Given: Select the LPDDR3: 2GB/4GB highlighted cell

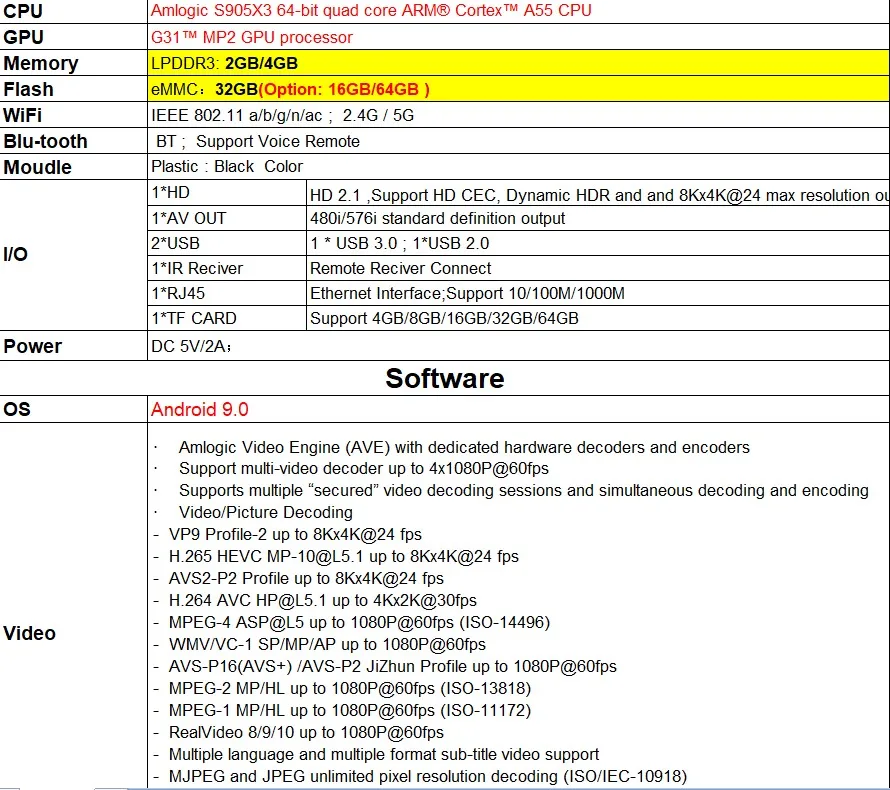Looking at the screenshot, I should click(518, 62).
